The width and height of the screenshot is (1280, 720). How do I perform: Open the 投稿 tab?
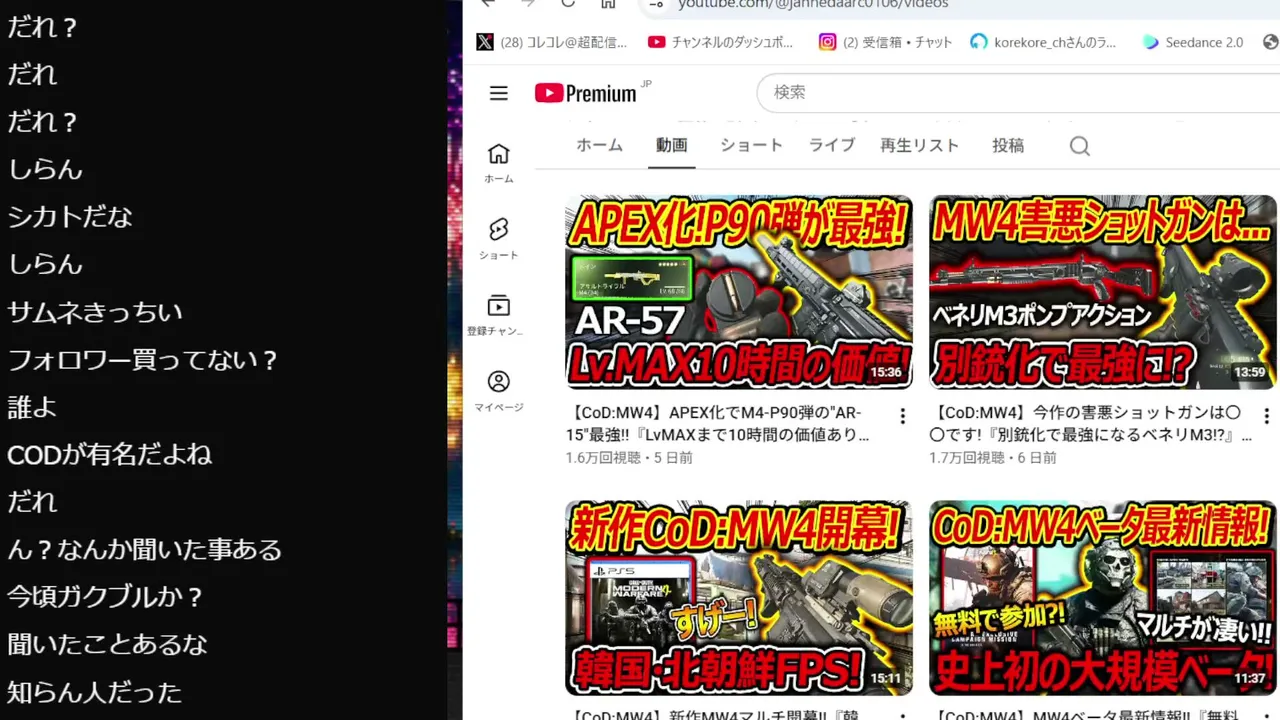(1008, 145)
